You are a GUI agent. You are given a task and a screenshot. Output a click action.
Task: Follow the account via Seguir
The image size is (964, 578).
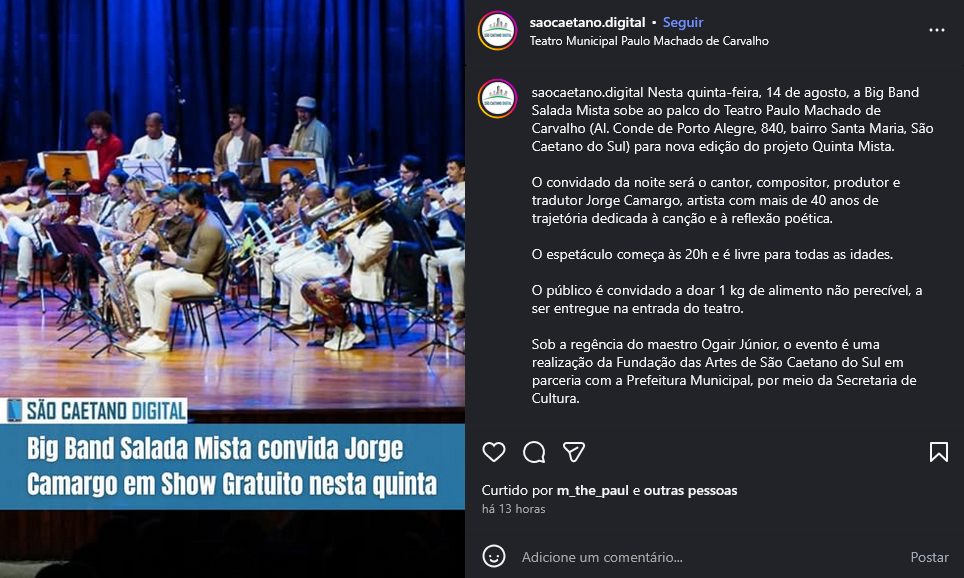682,22
